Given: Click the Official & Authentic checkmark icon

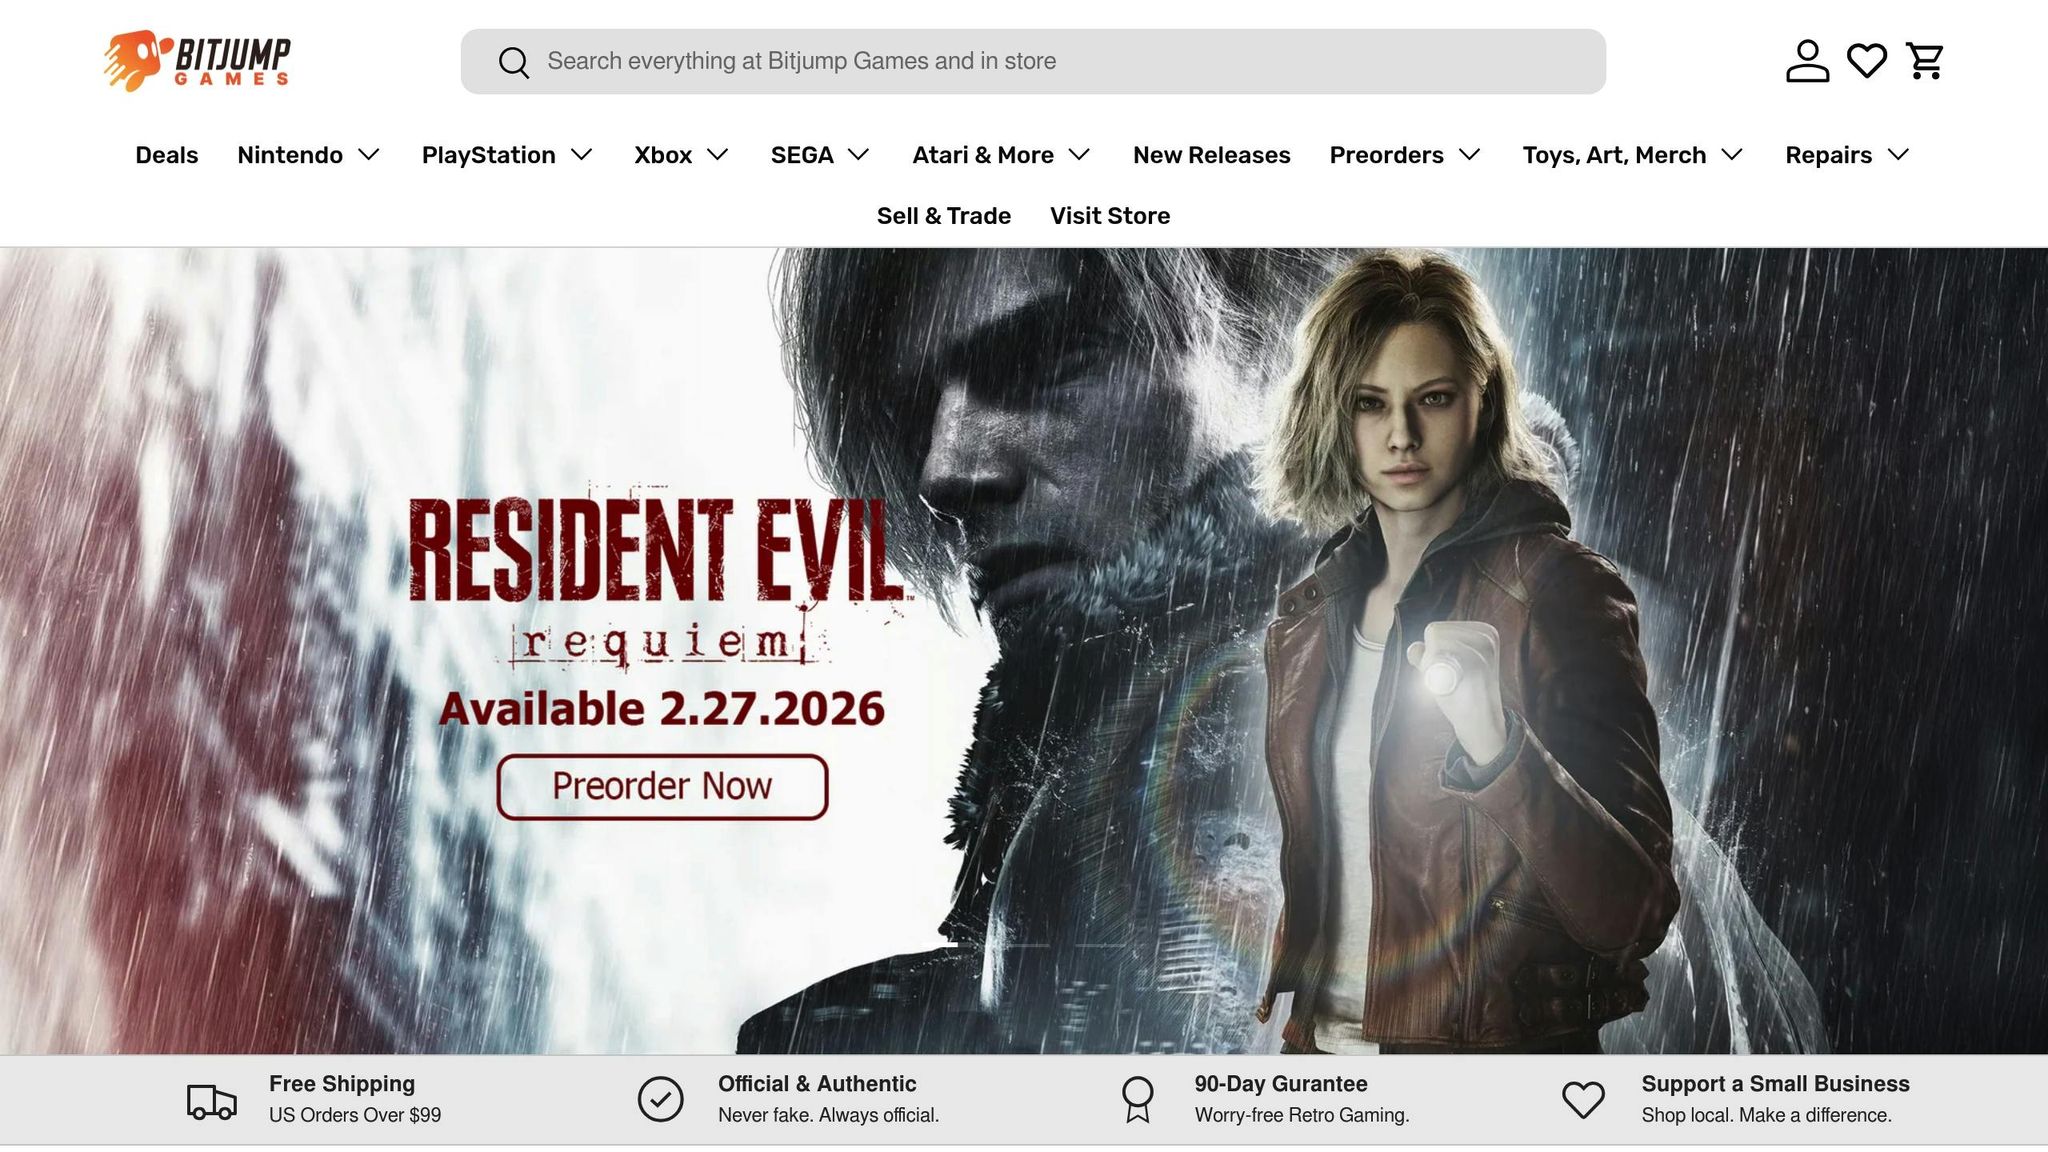Looking at the screenshot, I should point(660,1099).
